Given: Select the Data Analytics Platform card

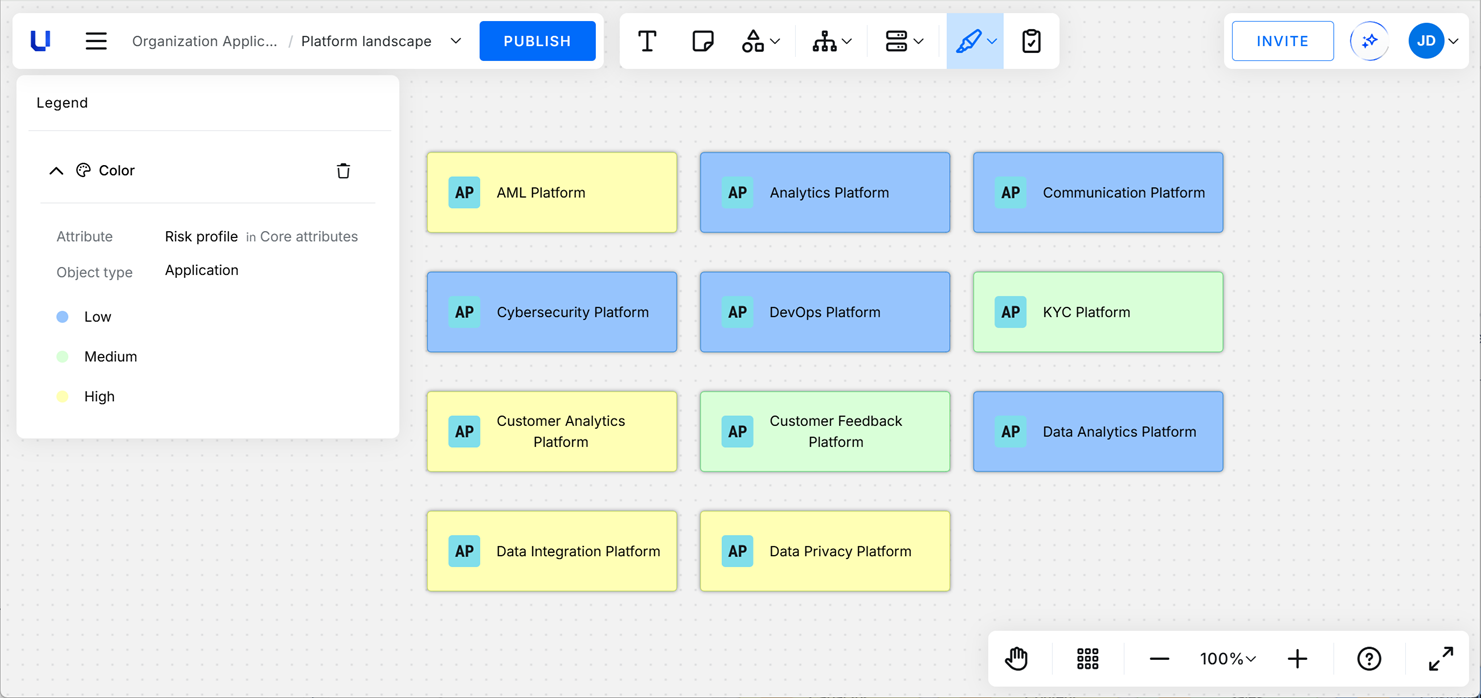Looking at the screenshot, I should 1098,432.
